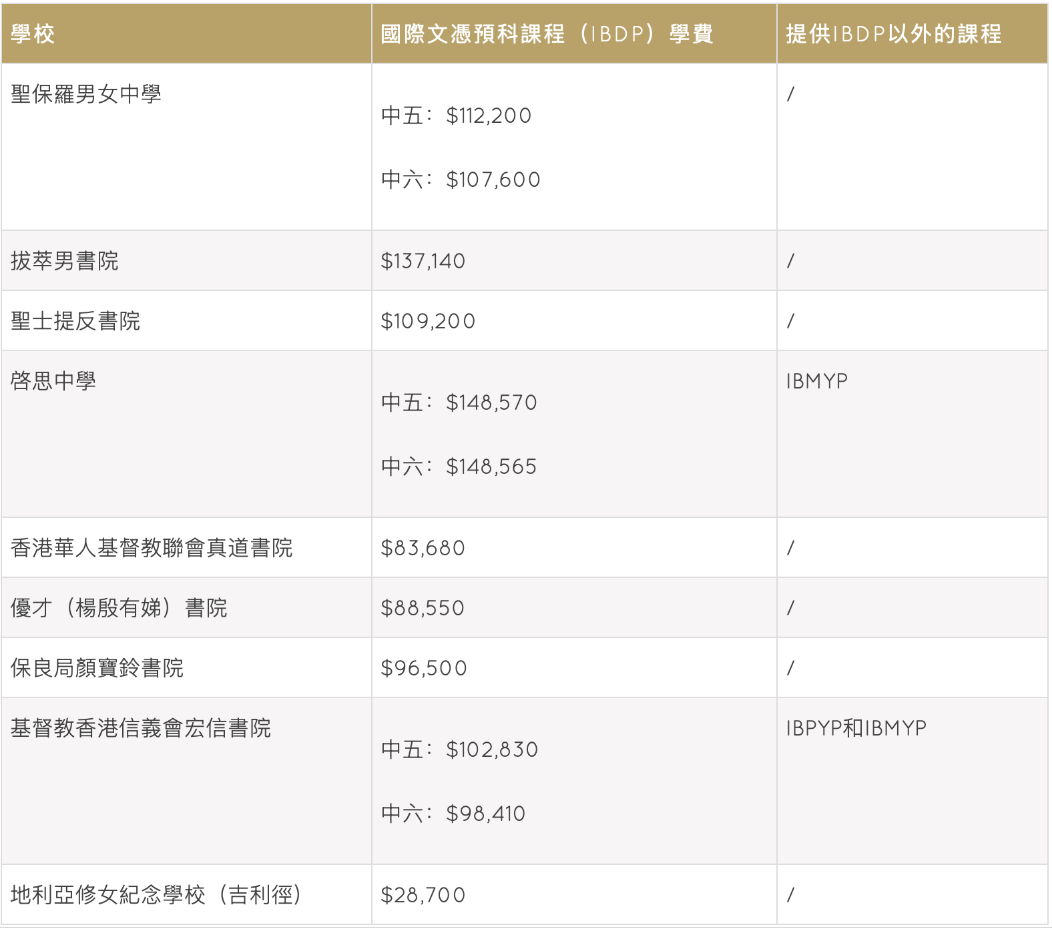Select the 拔萃男書院 school name
1052x928 pixels.
coord(64,260)
